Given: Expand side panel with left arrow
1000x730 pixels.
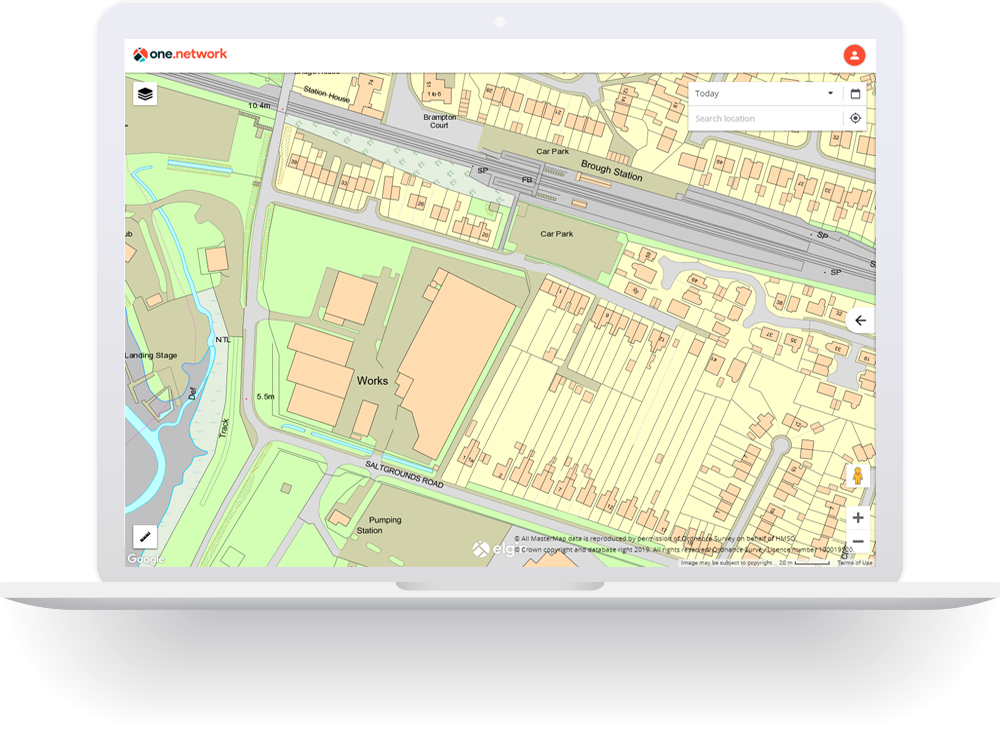Looking at the screenshot, I should click(x=860, y=320).
